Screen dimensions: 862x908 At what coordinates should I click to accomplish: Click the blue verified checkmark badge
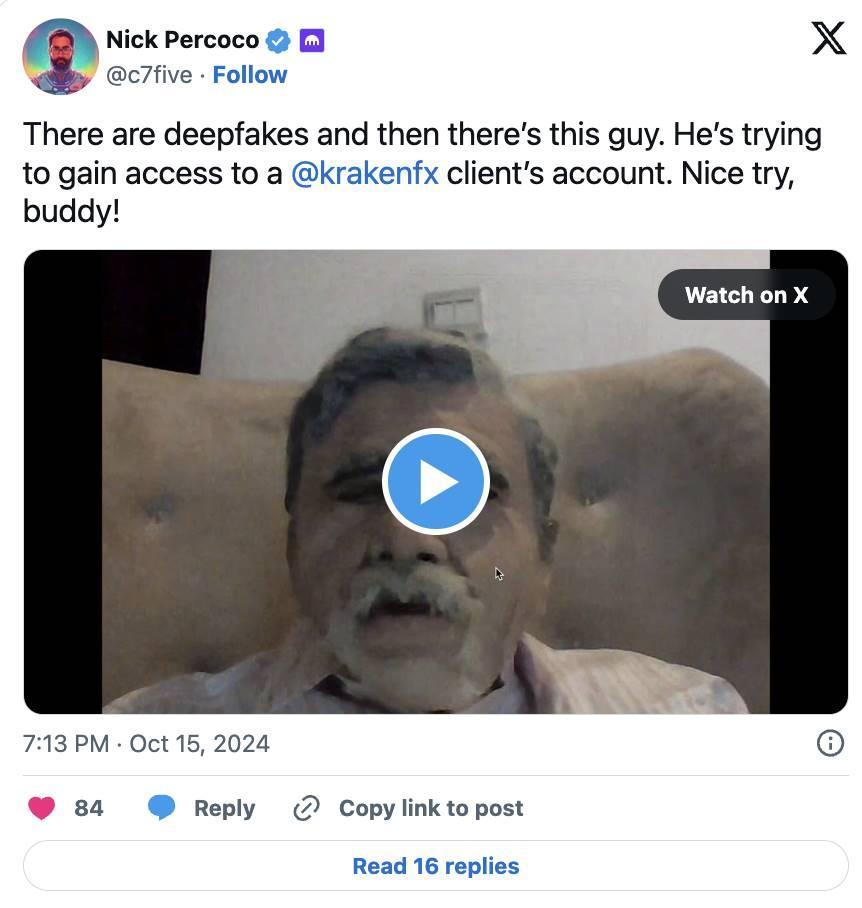pos(278,41)
